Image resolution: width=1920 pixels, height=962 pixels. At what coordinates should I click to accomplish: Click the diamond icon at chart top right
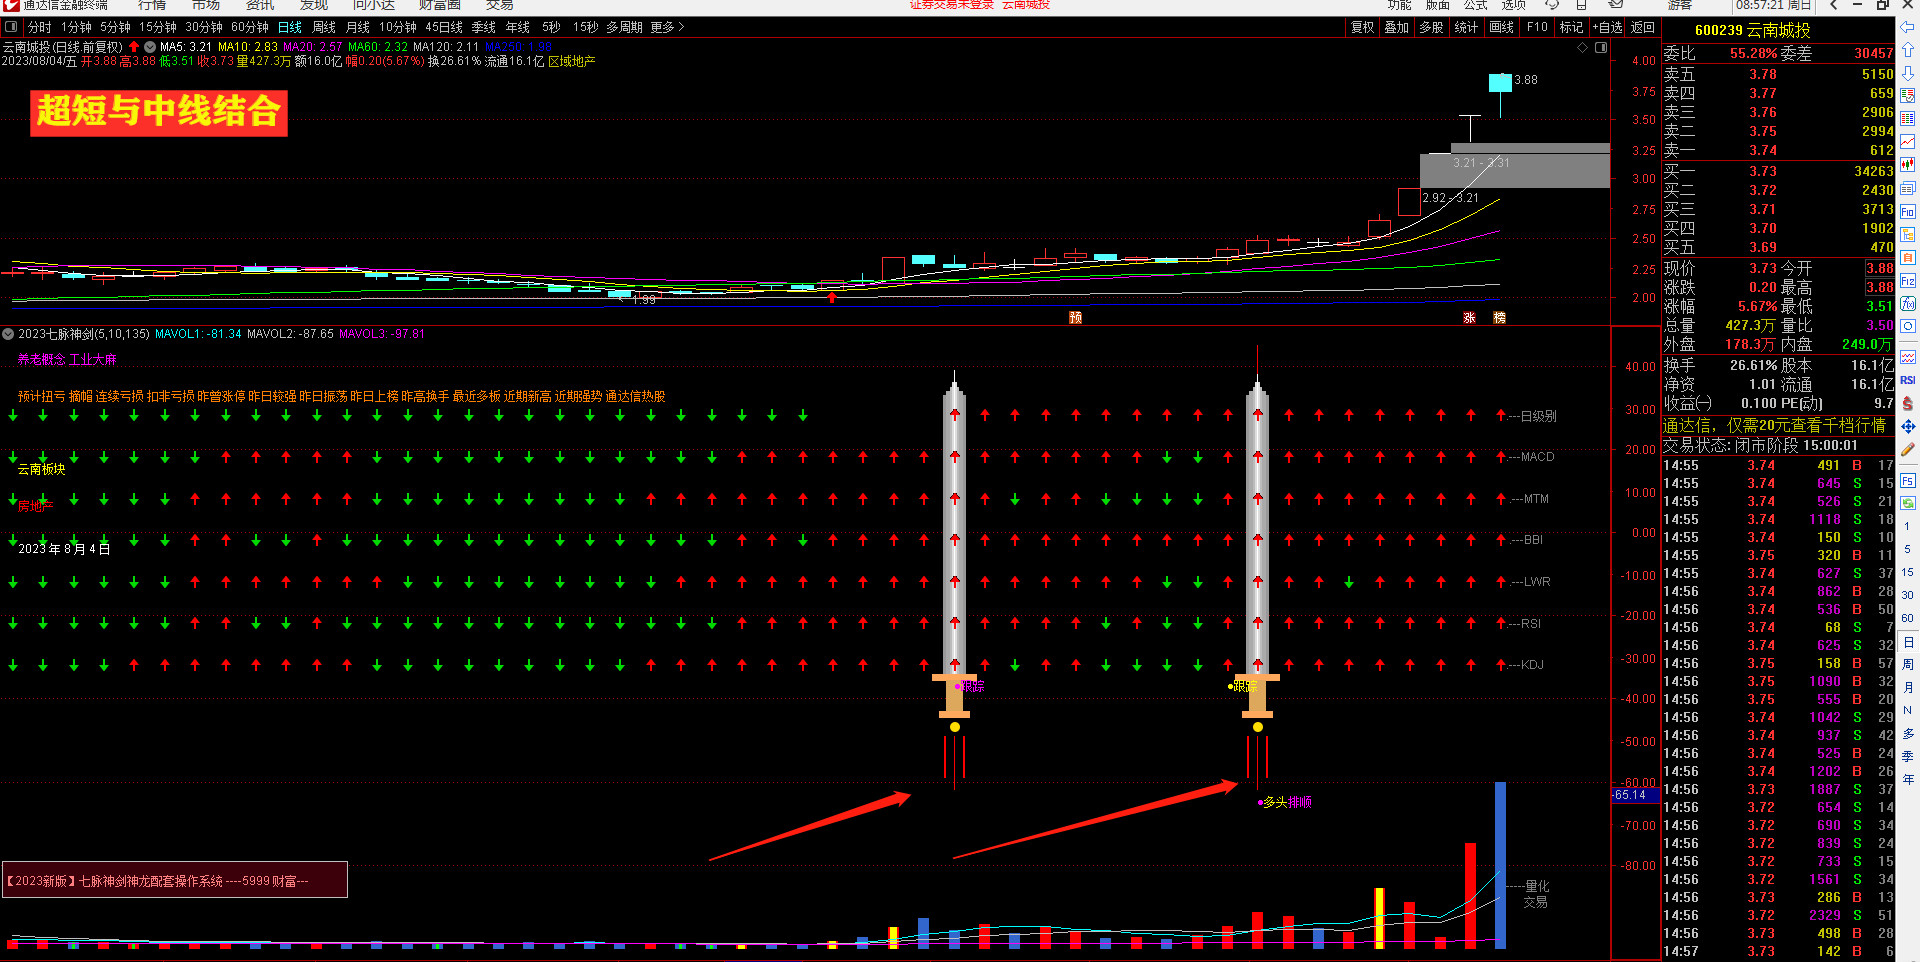point(1582,47)
